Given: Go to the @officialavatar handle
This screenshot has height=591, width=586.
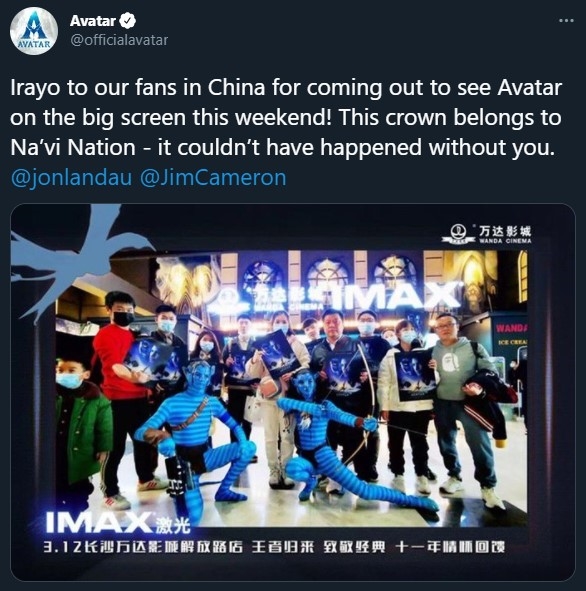Looking at the screenshot, I should [x=119, y=40].
